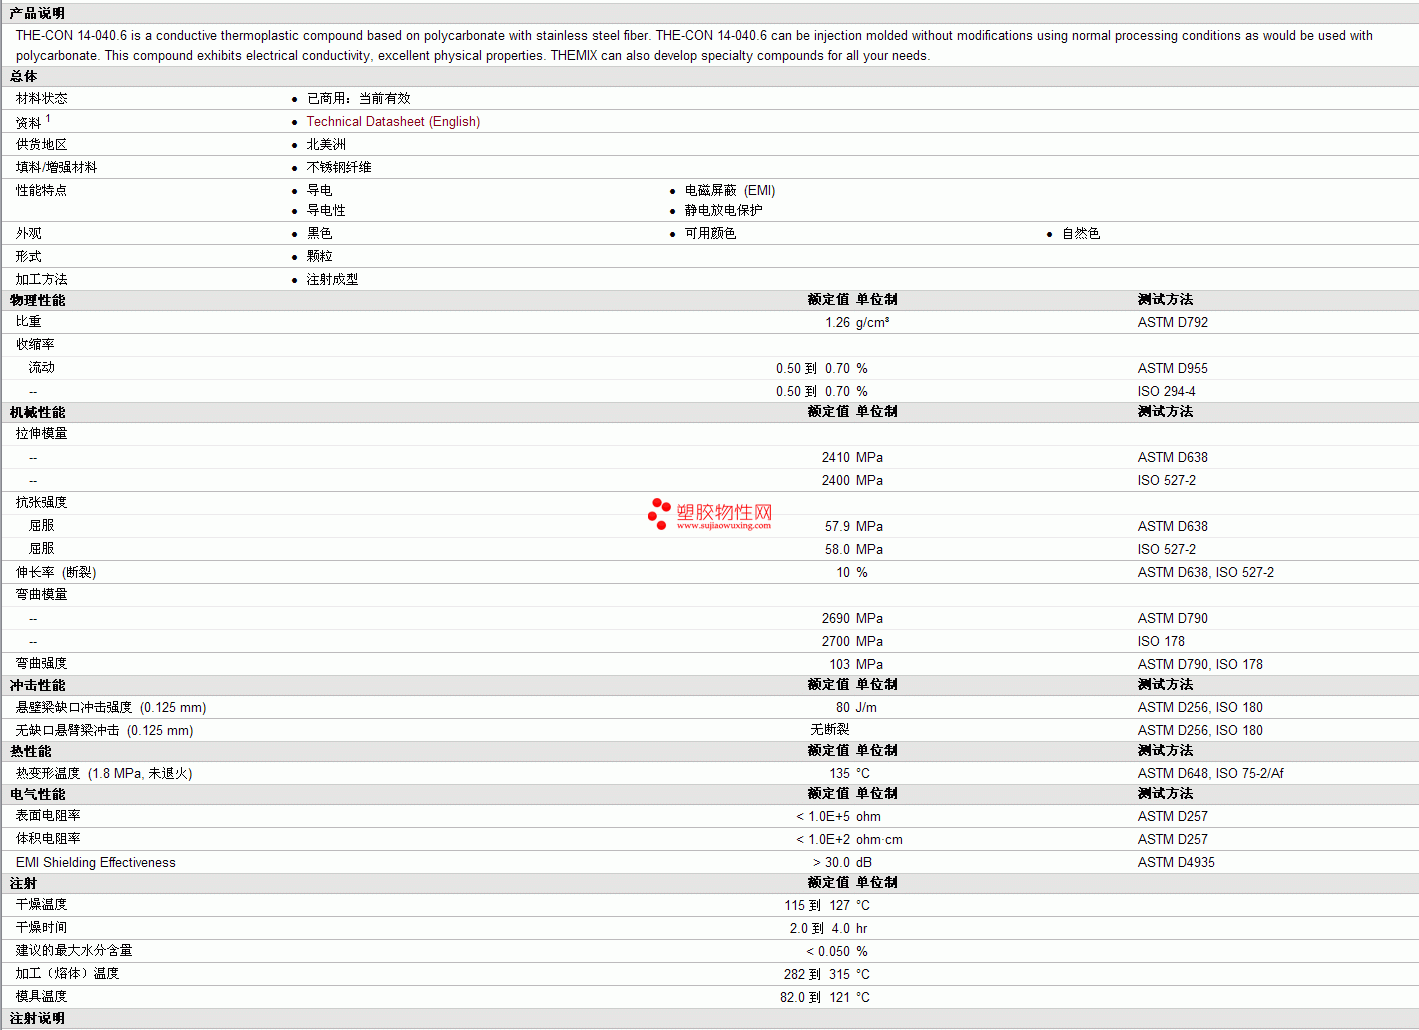Click the 注射说明 section header
Viewport: 1419px width, 1030px height.
click(x=37, y=1018)
